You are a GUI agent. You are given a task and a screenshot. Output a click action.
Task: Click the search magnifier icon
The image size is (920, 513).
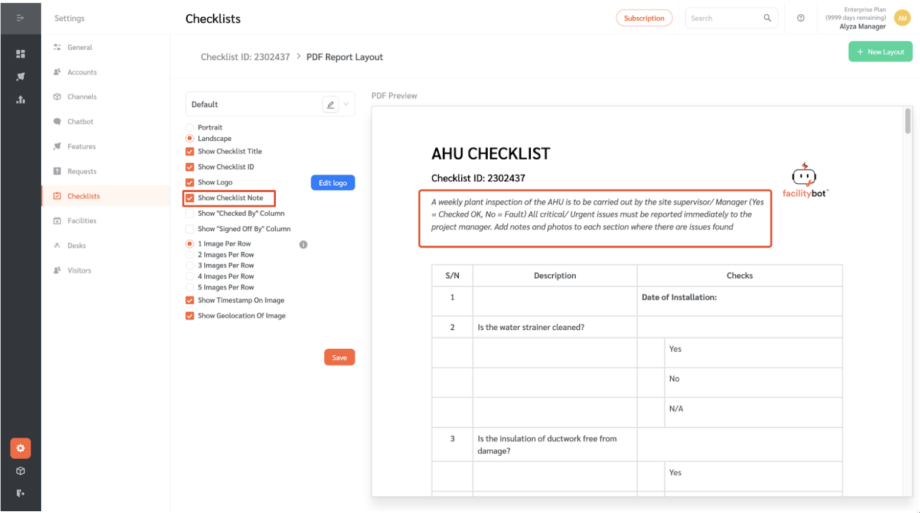[x=768, y=18]
